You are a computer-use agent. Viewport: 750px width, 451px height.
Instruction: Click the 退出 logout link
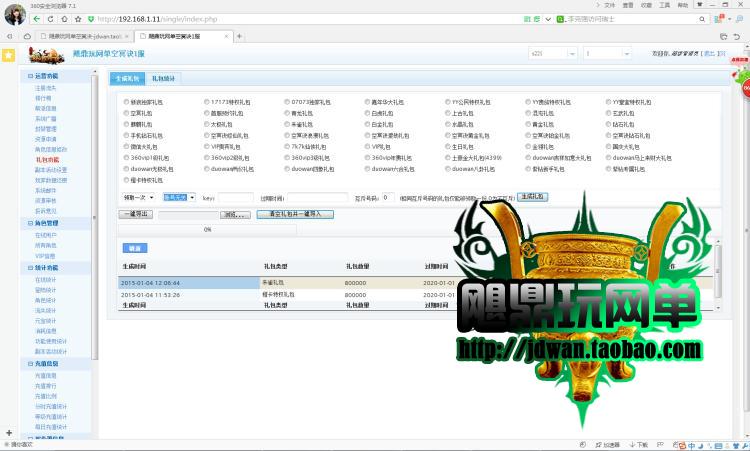(x=709, y=54)
